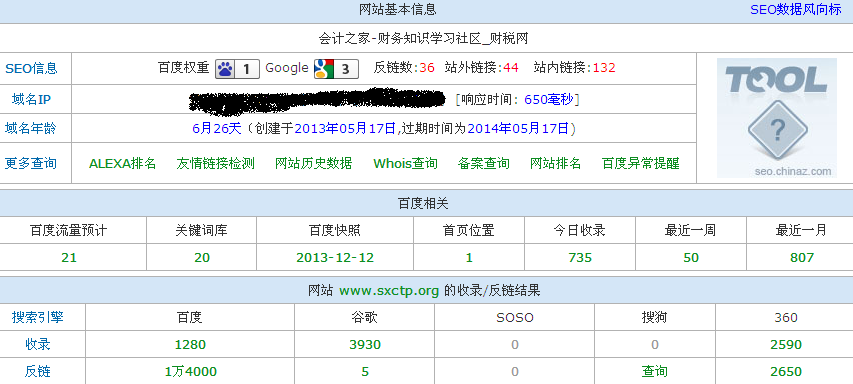
Task: Click the Baidu paw weight icon
Action: [237, 69]
